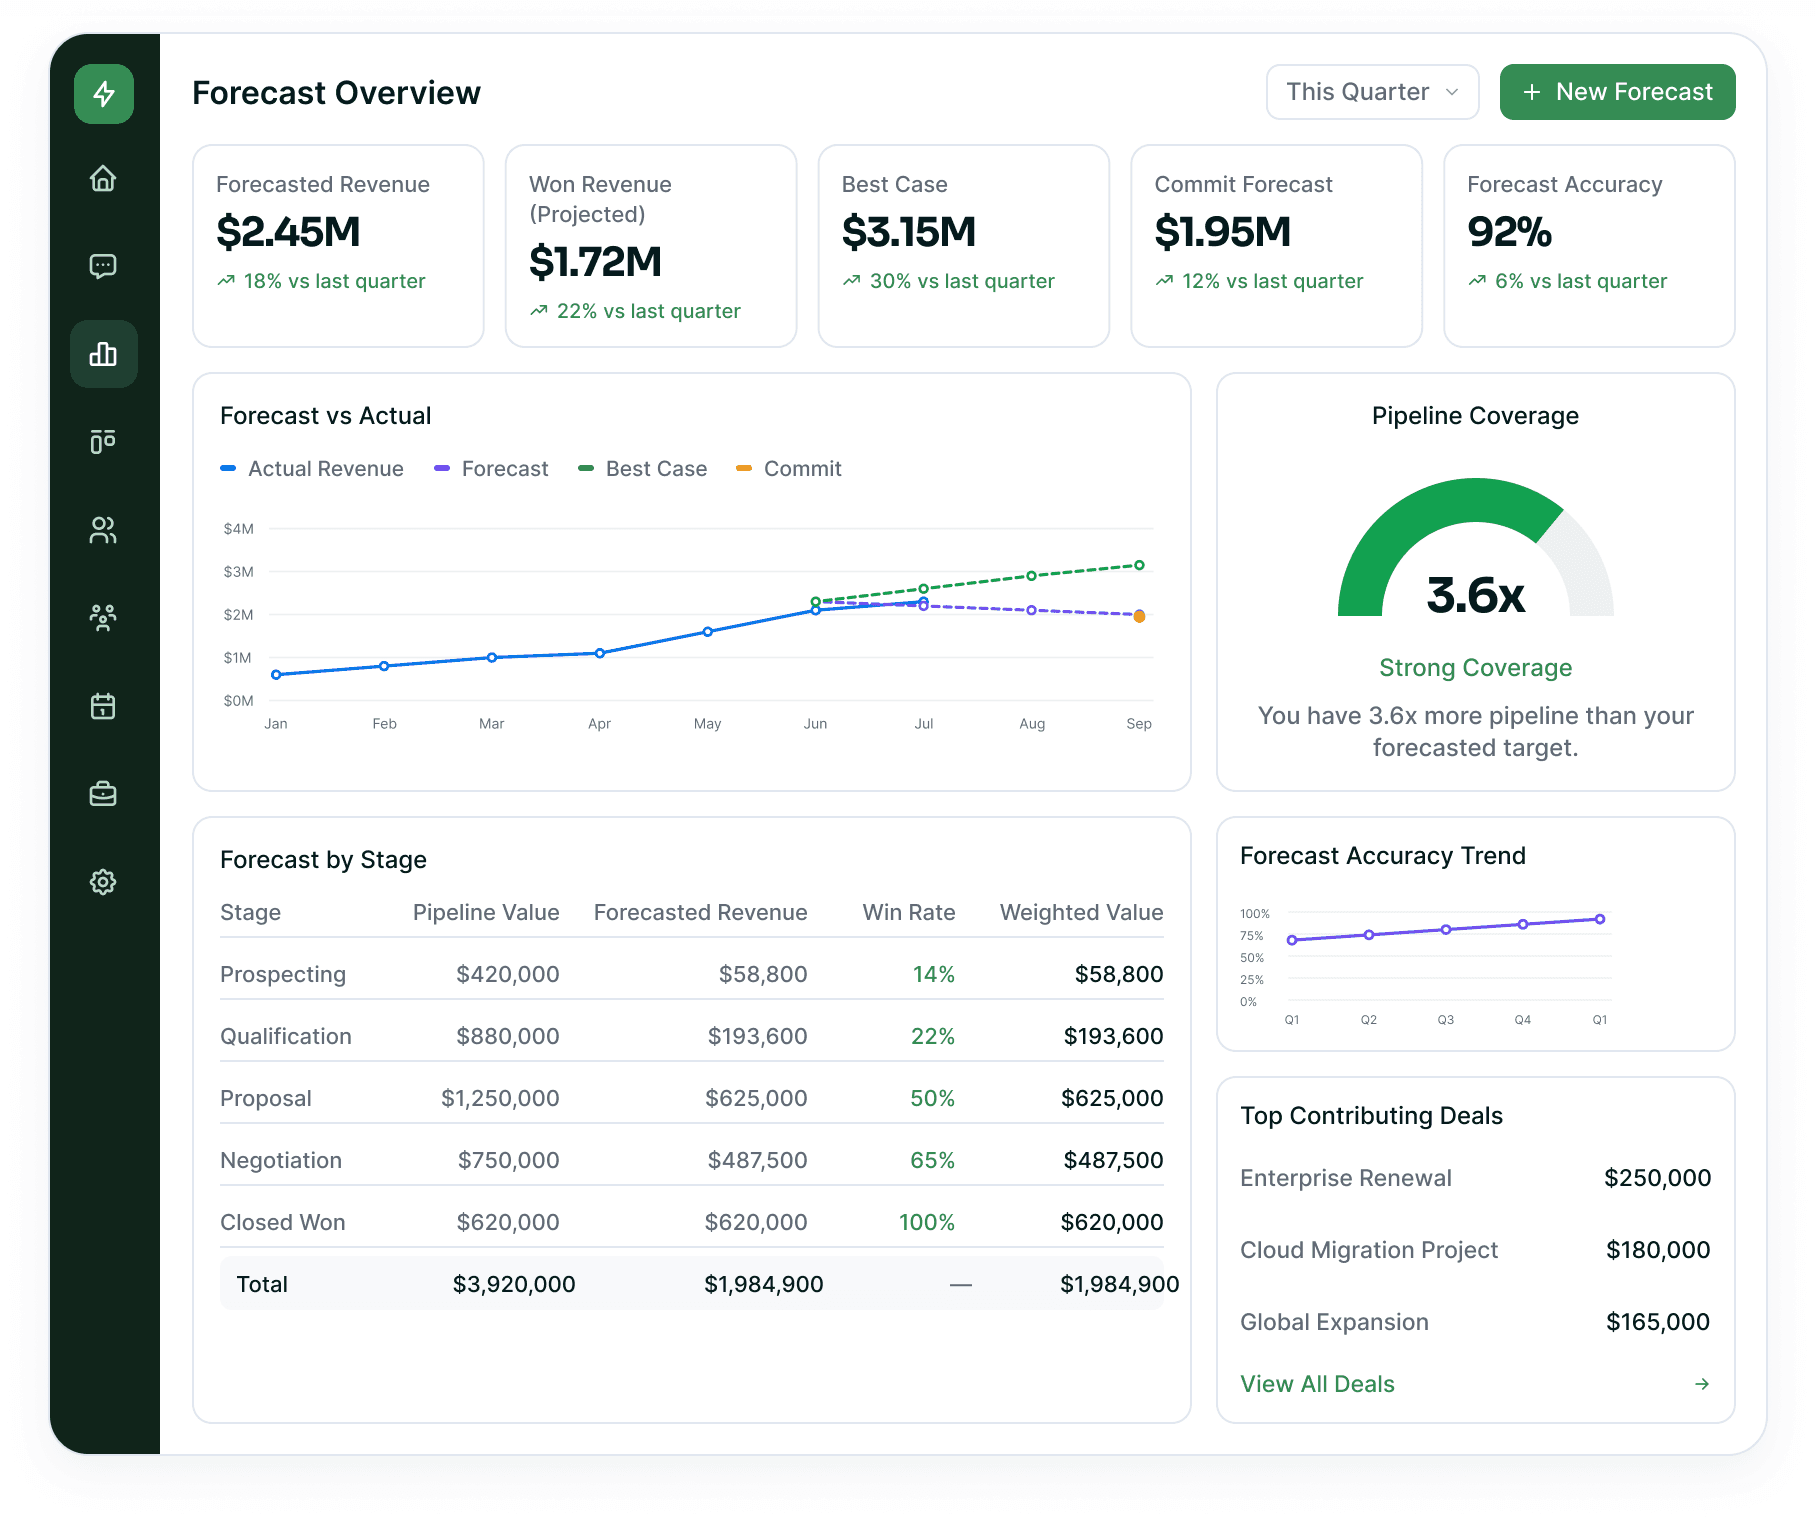Open the chat messages sidebar icon
Viewport: 1816px width, 1520px height.
[x=103, y=266]
